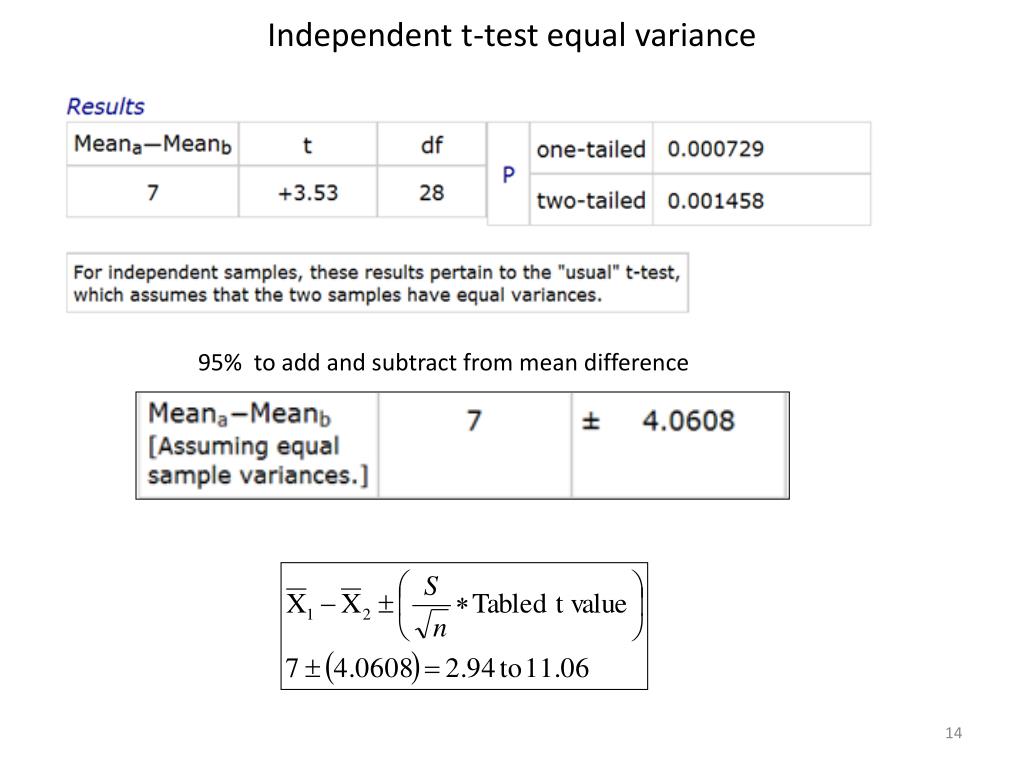Select the mean difference value 7 in the results table
Viewport: 1024px width, 768px height.
pyautogui.click(x=152, y=192)
